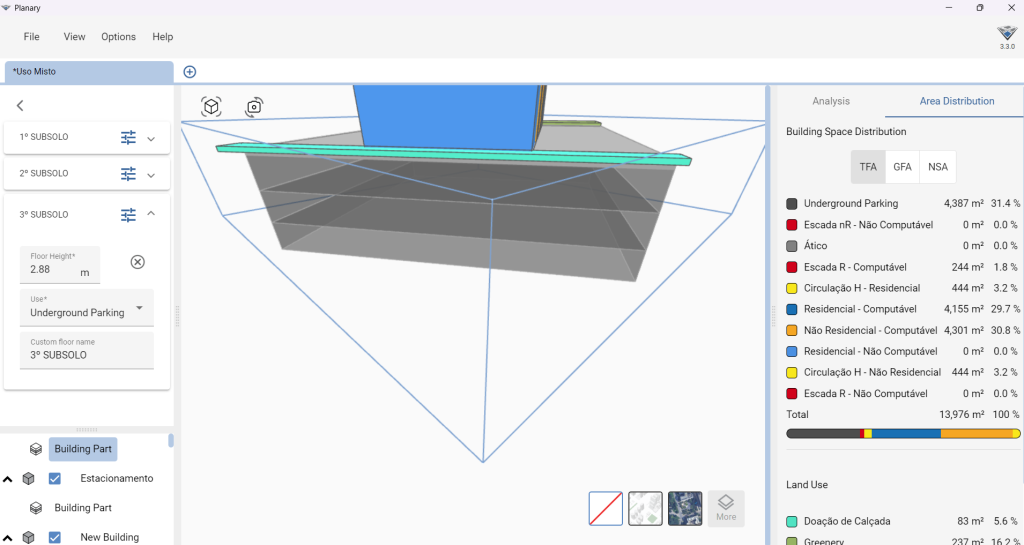The height and width of the screenshot is (545, 1024).
Task: Click the Escada R - Não Computável swatch
Action: 792,394
